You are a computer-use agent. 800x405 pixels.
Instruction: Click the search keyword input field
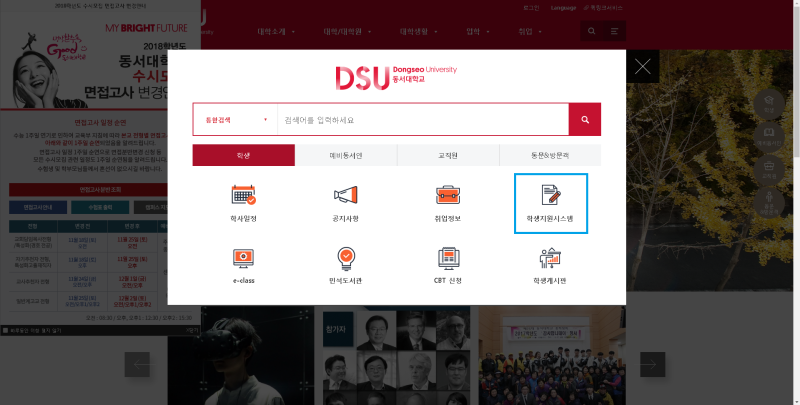click(423, 120)
